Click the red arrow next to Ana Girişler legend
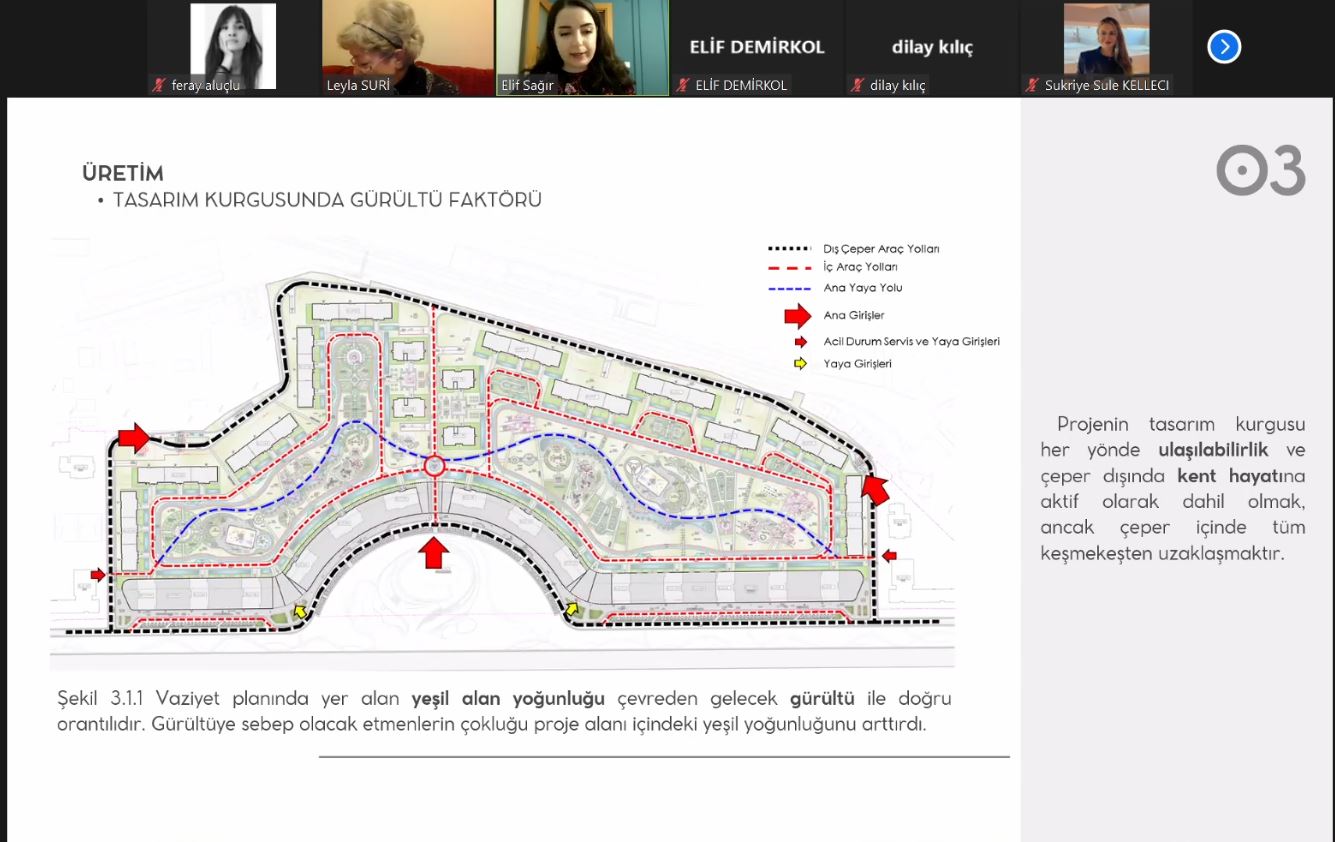Screen dimensions: 1335x842 797,315
